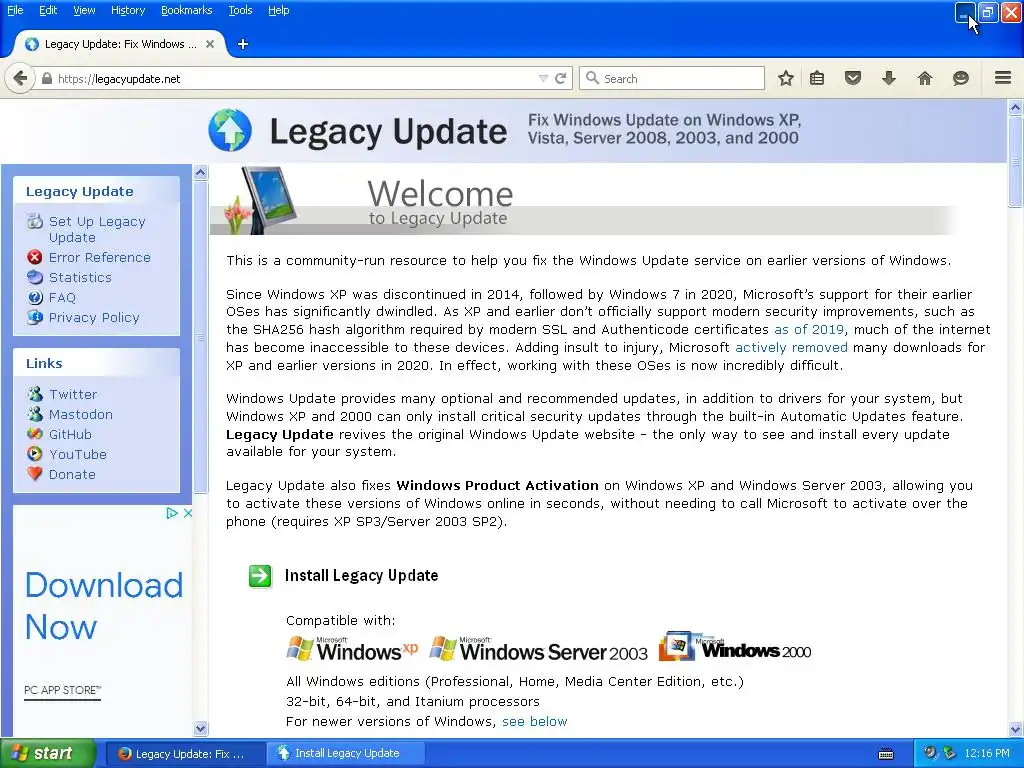Click the Donate heart icon

(x=35, y=474)
